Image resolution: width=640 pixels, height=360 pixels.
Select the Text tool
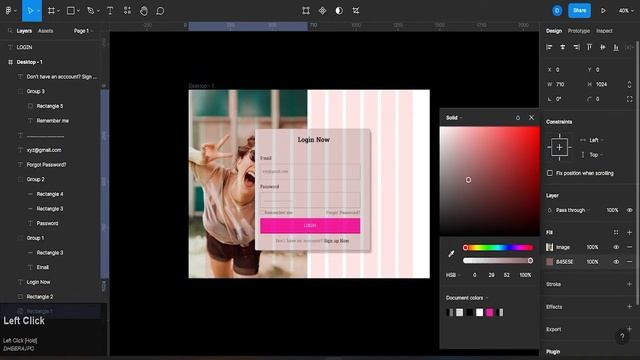(x=110, y=11)
